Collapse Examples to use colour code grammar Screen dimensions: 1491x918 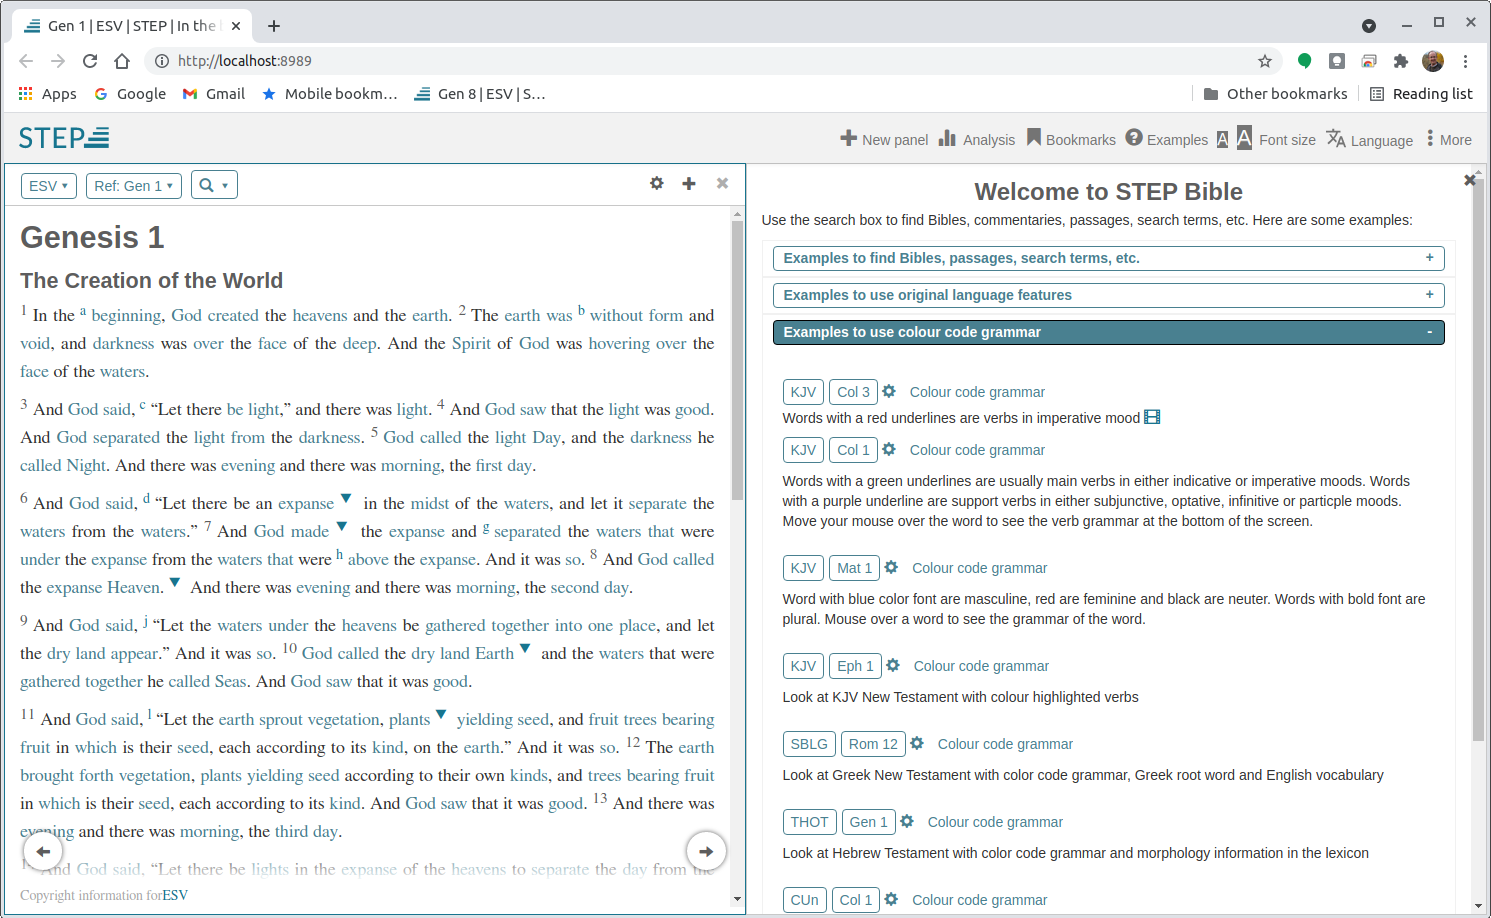[x=1108, y=332]
